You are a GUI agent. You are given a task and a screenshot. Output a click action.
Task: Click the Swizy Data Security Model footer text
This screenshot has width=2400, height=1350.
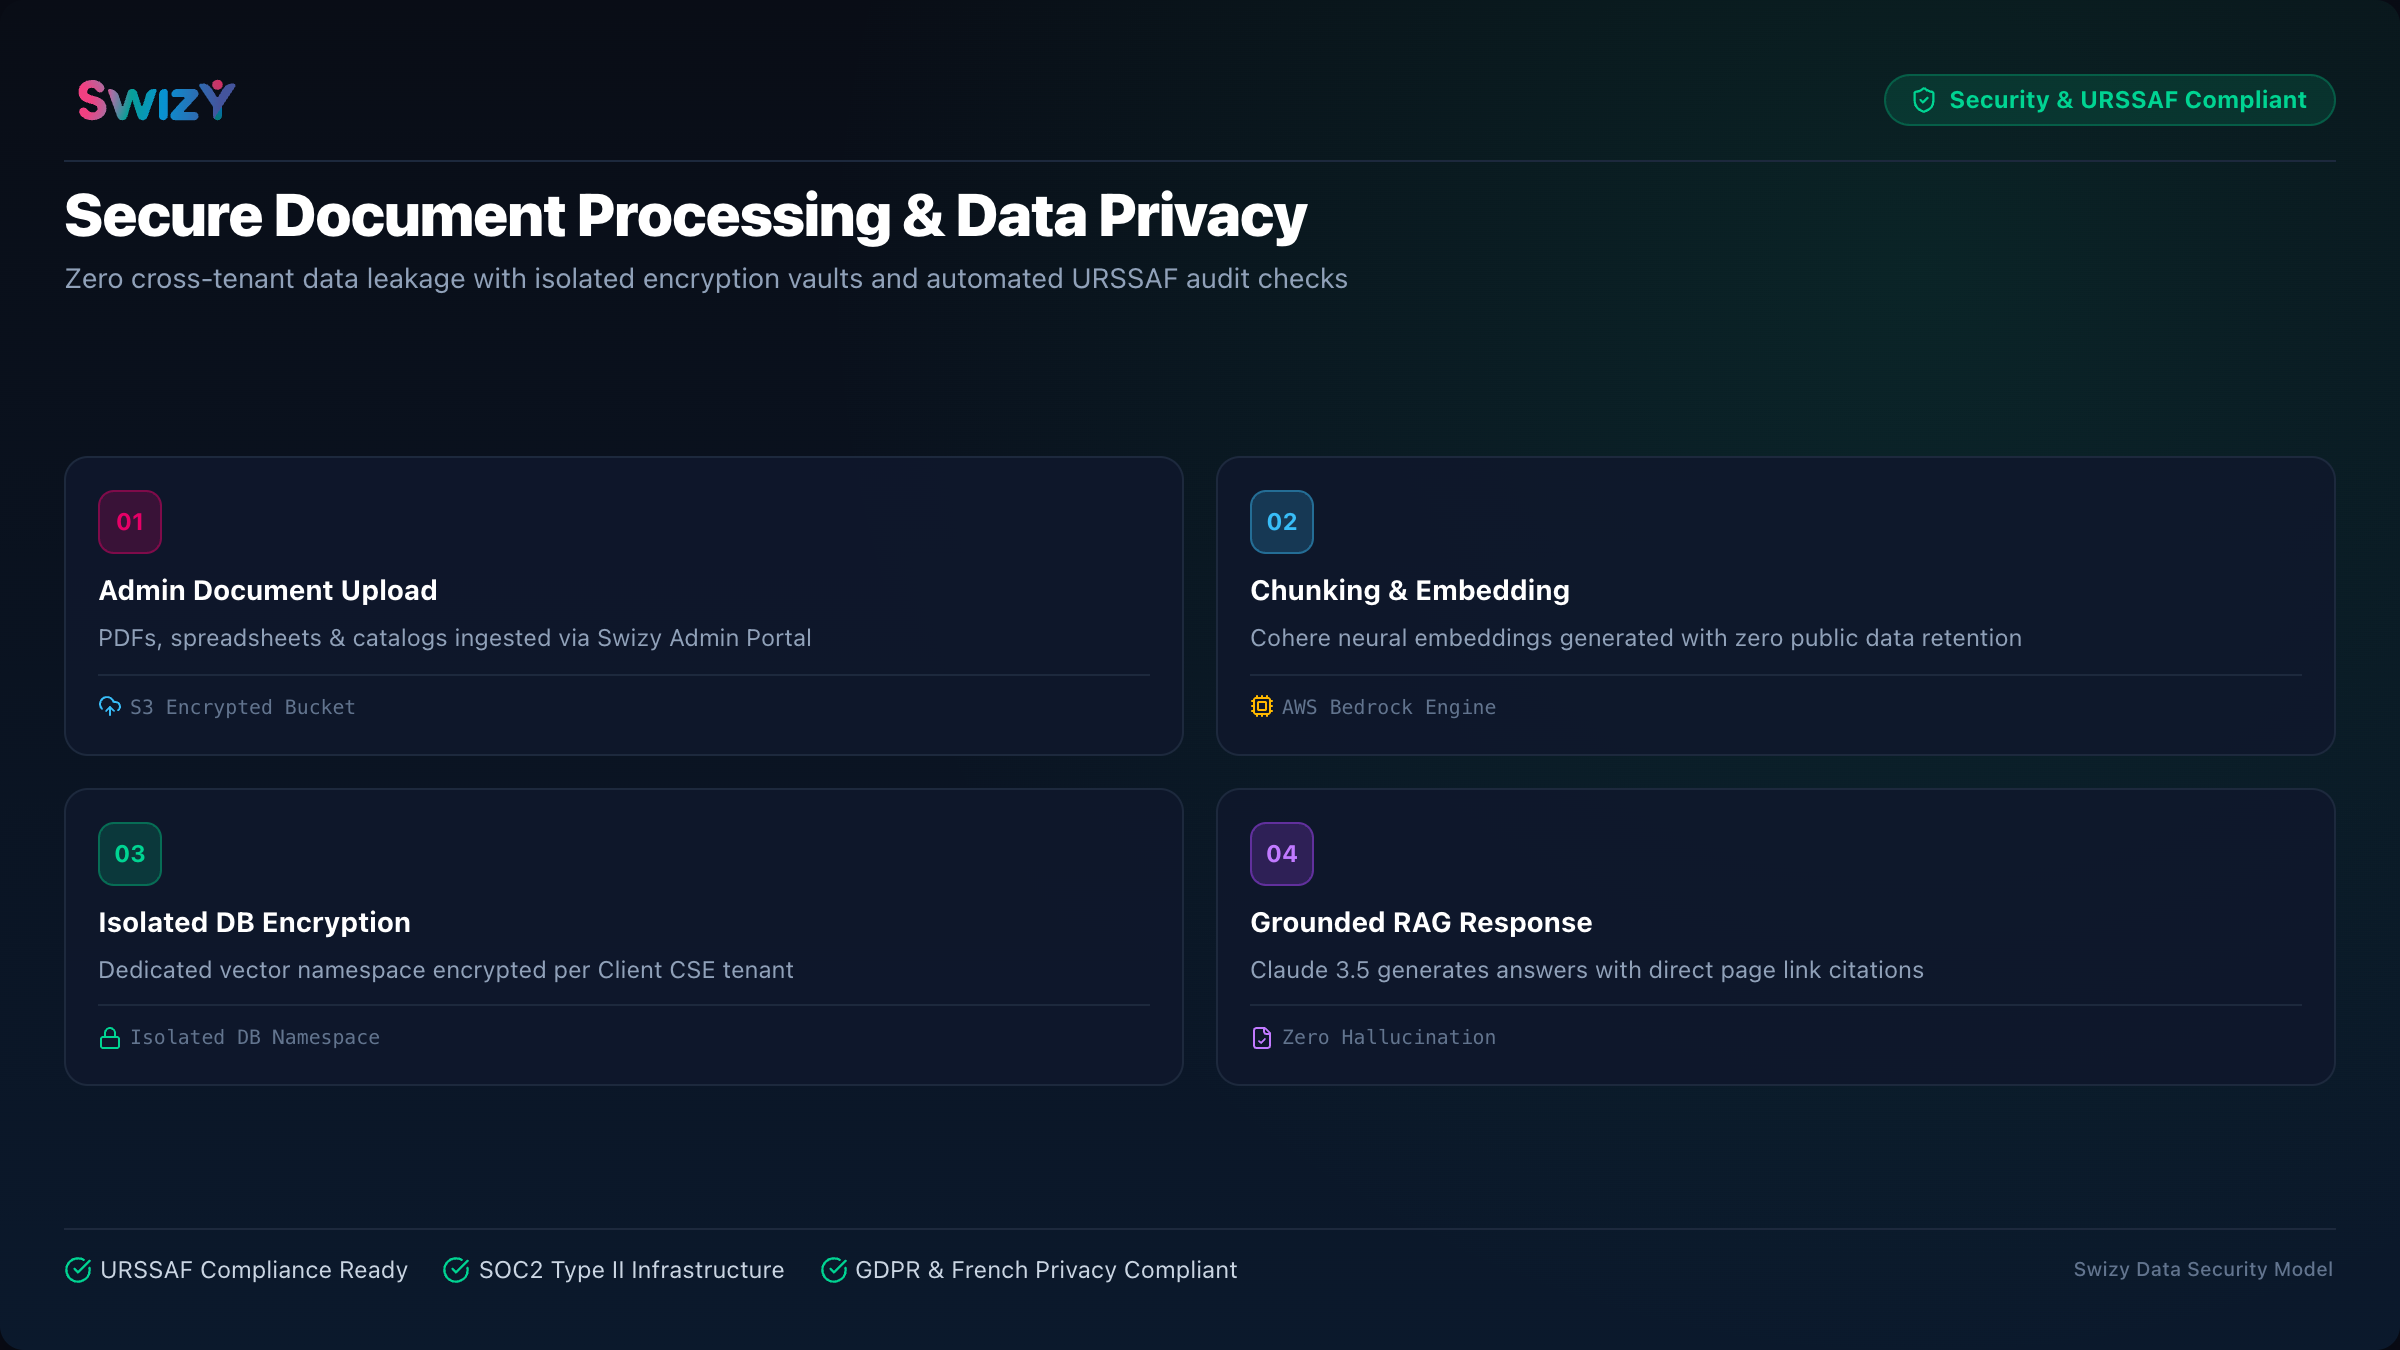point(2203,1269)
